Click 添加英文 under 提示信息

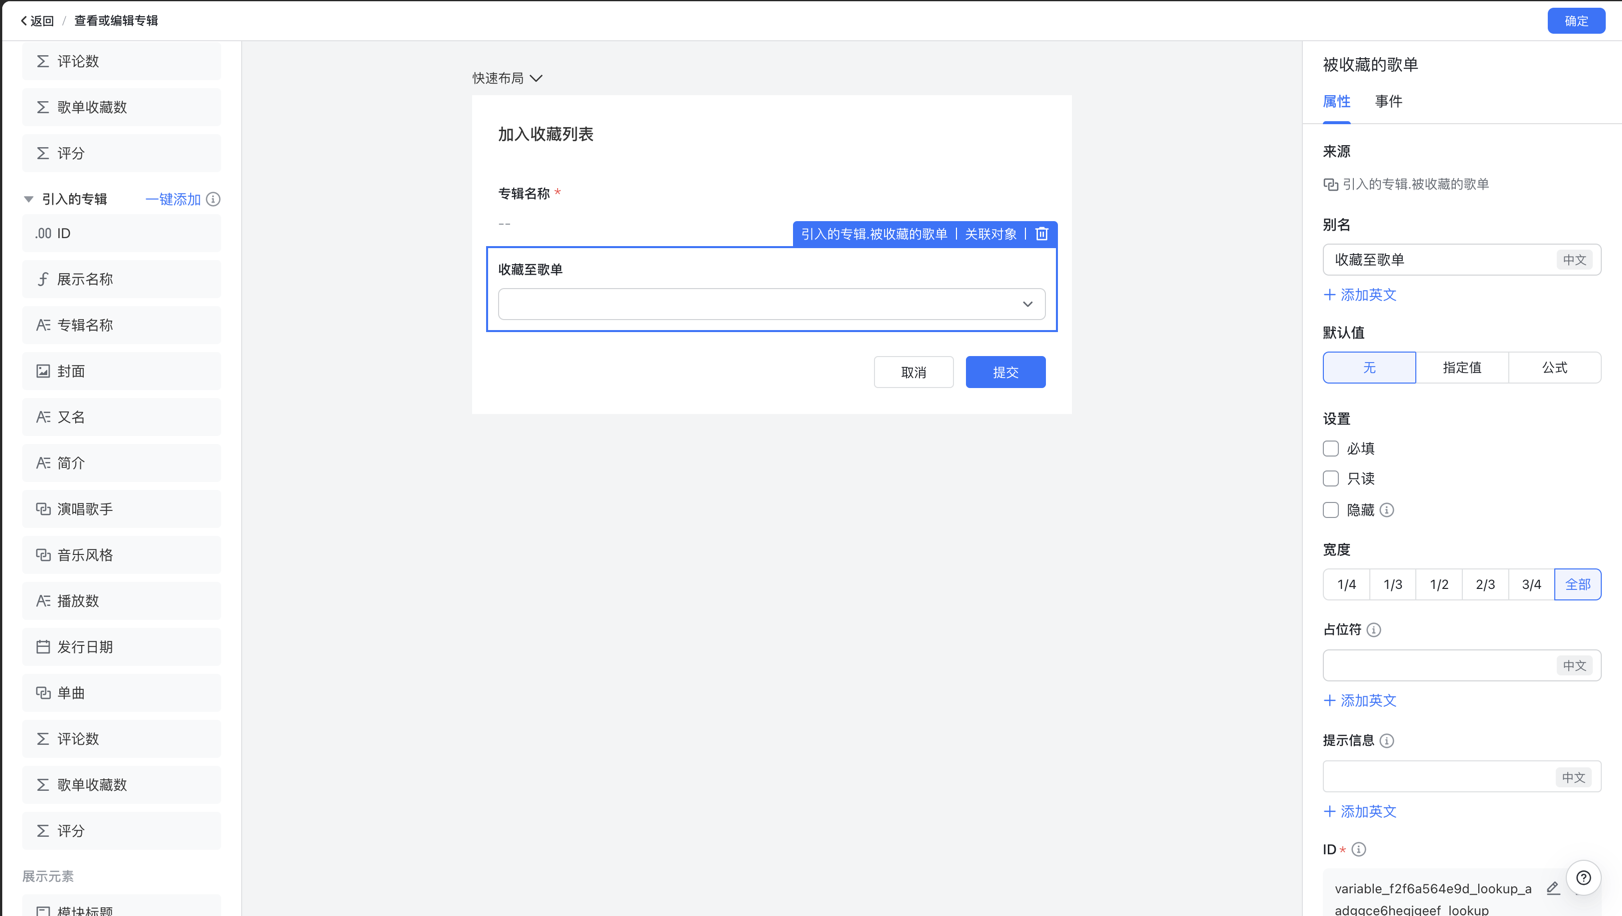tap(1360, 812)
